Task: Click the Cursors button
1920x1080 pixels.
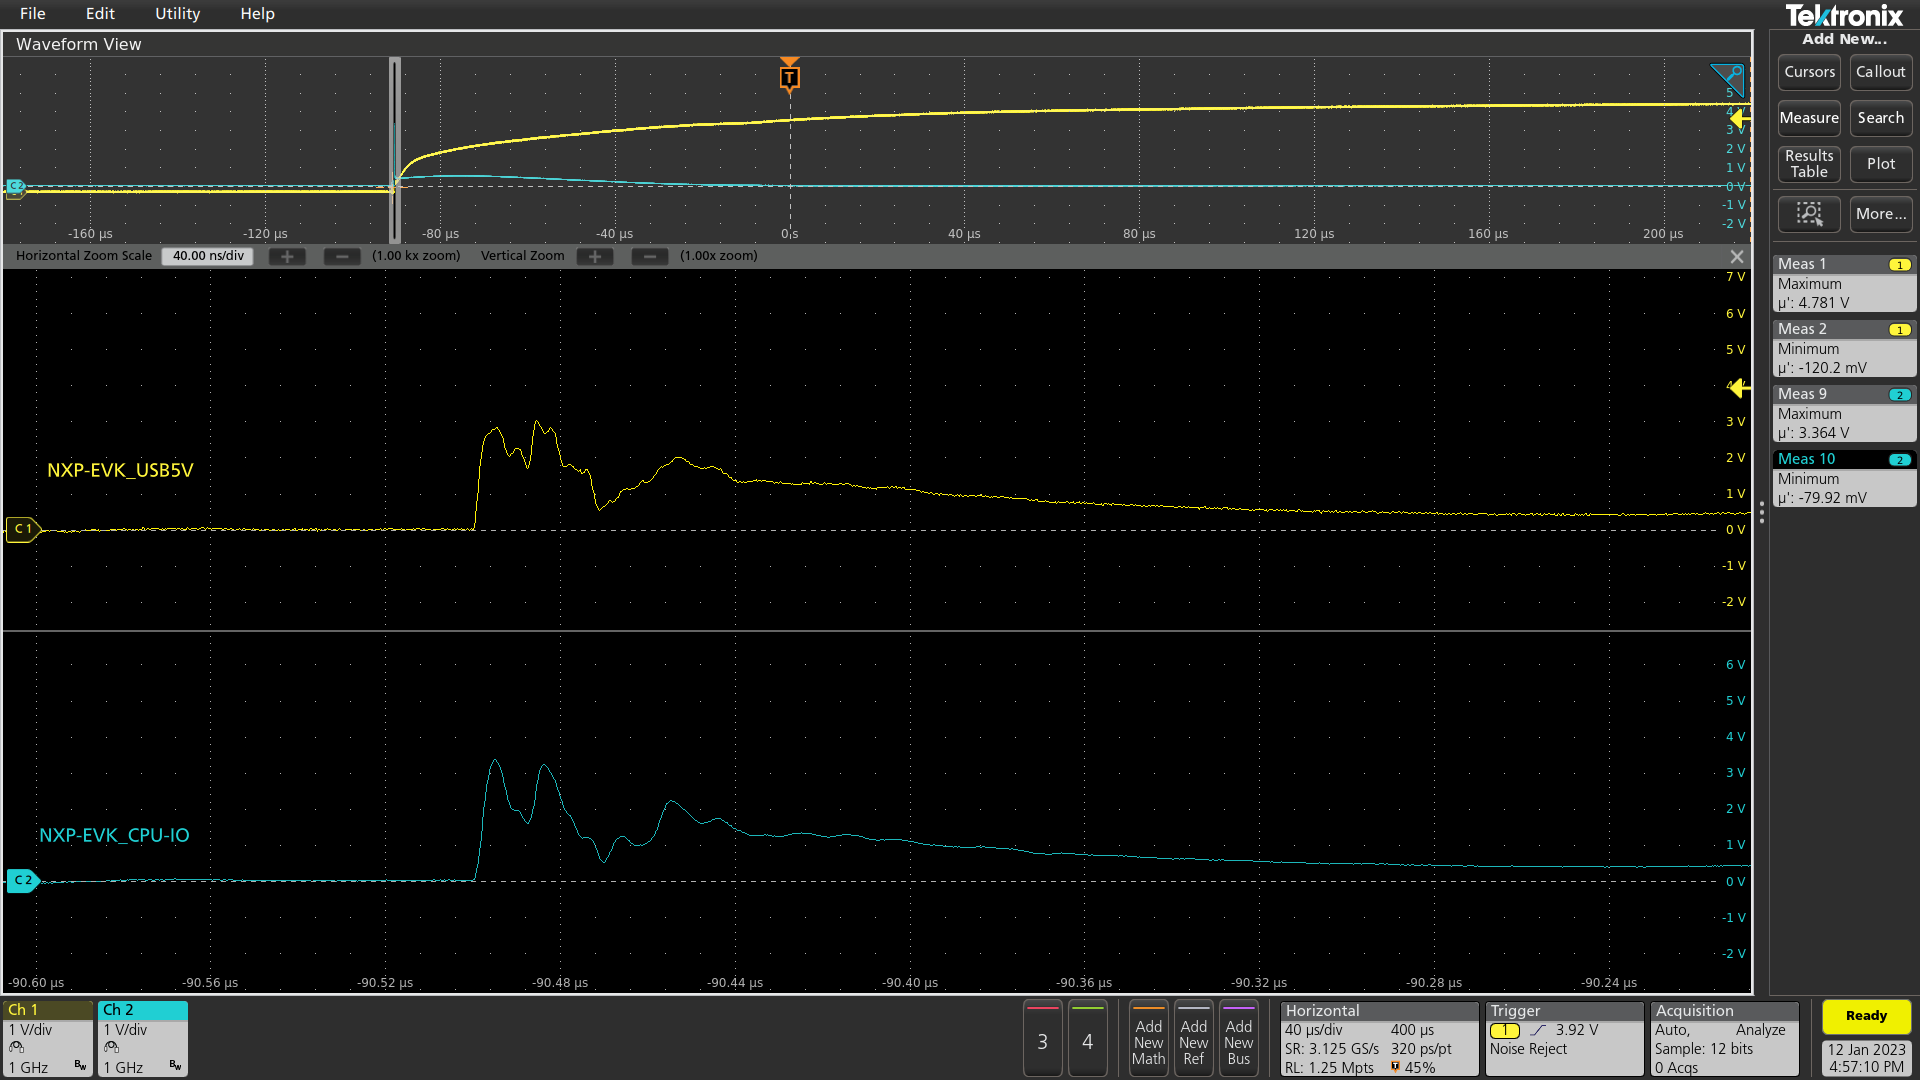Action: [1808, 71]
